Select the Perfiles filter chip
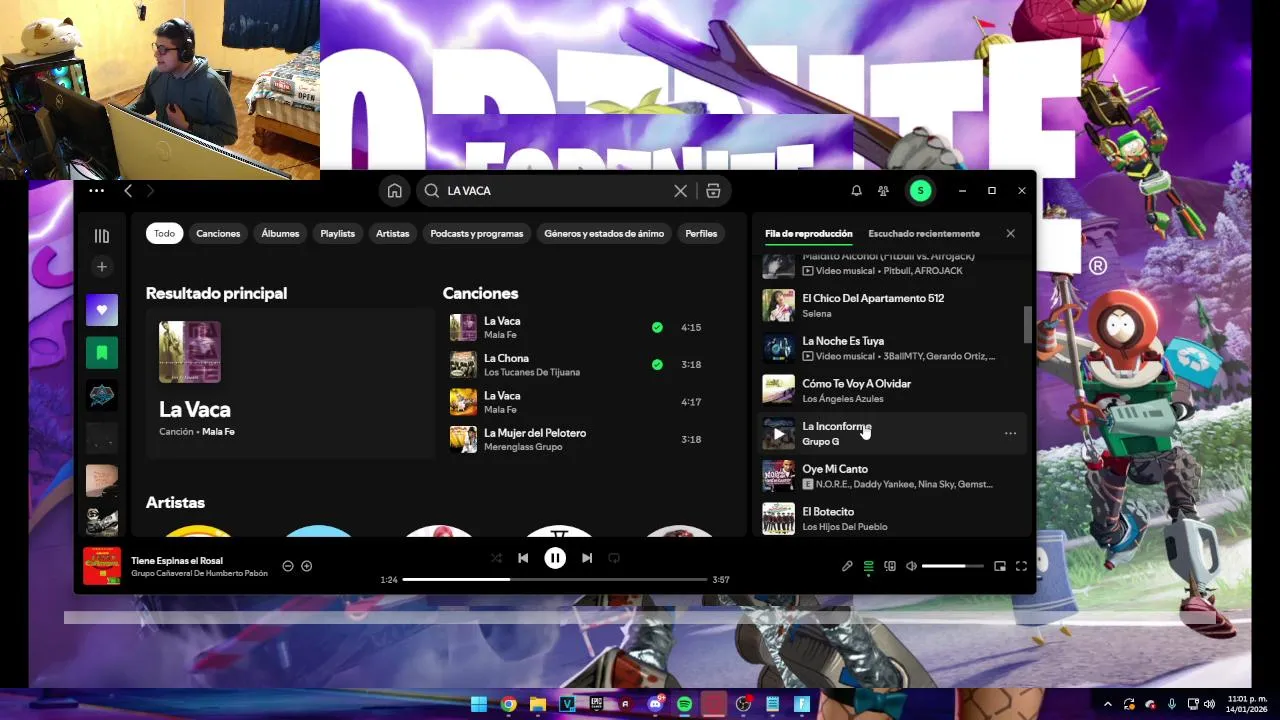This screenshot has height=720, width=1280. 701,234
